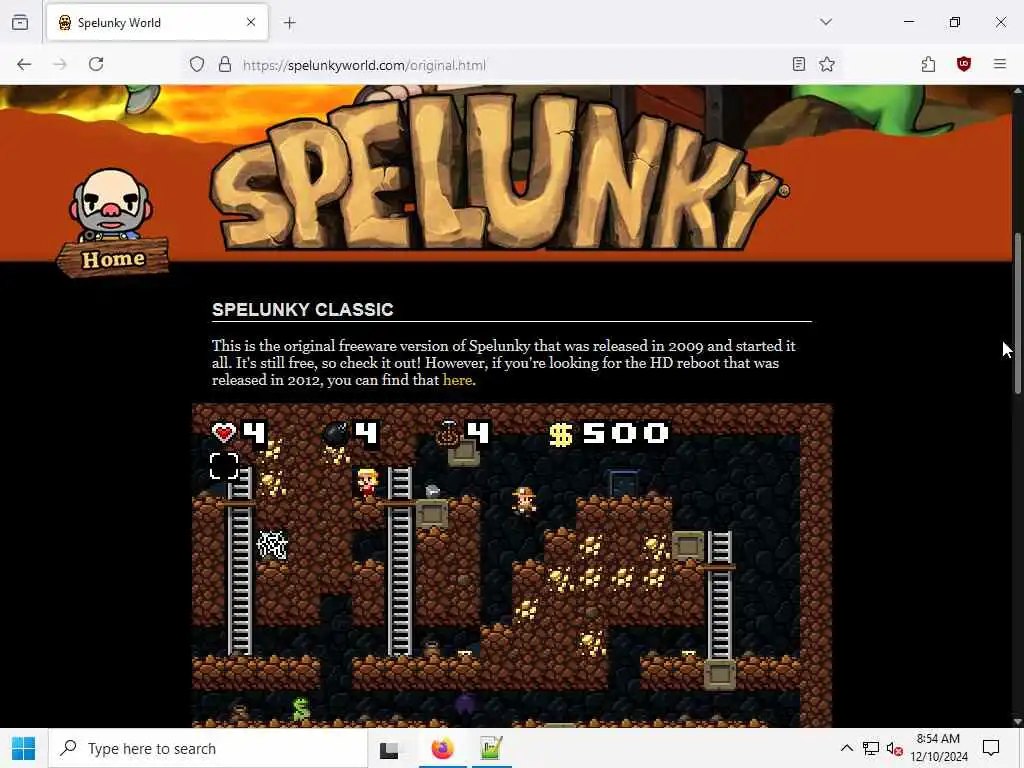Select the Spelunky World tab
1024x768 pixels.
tap(157, 23)
